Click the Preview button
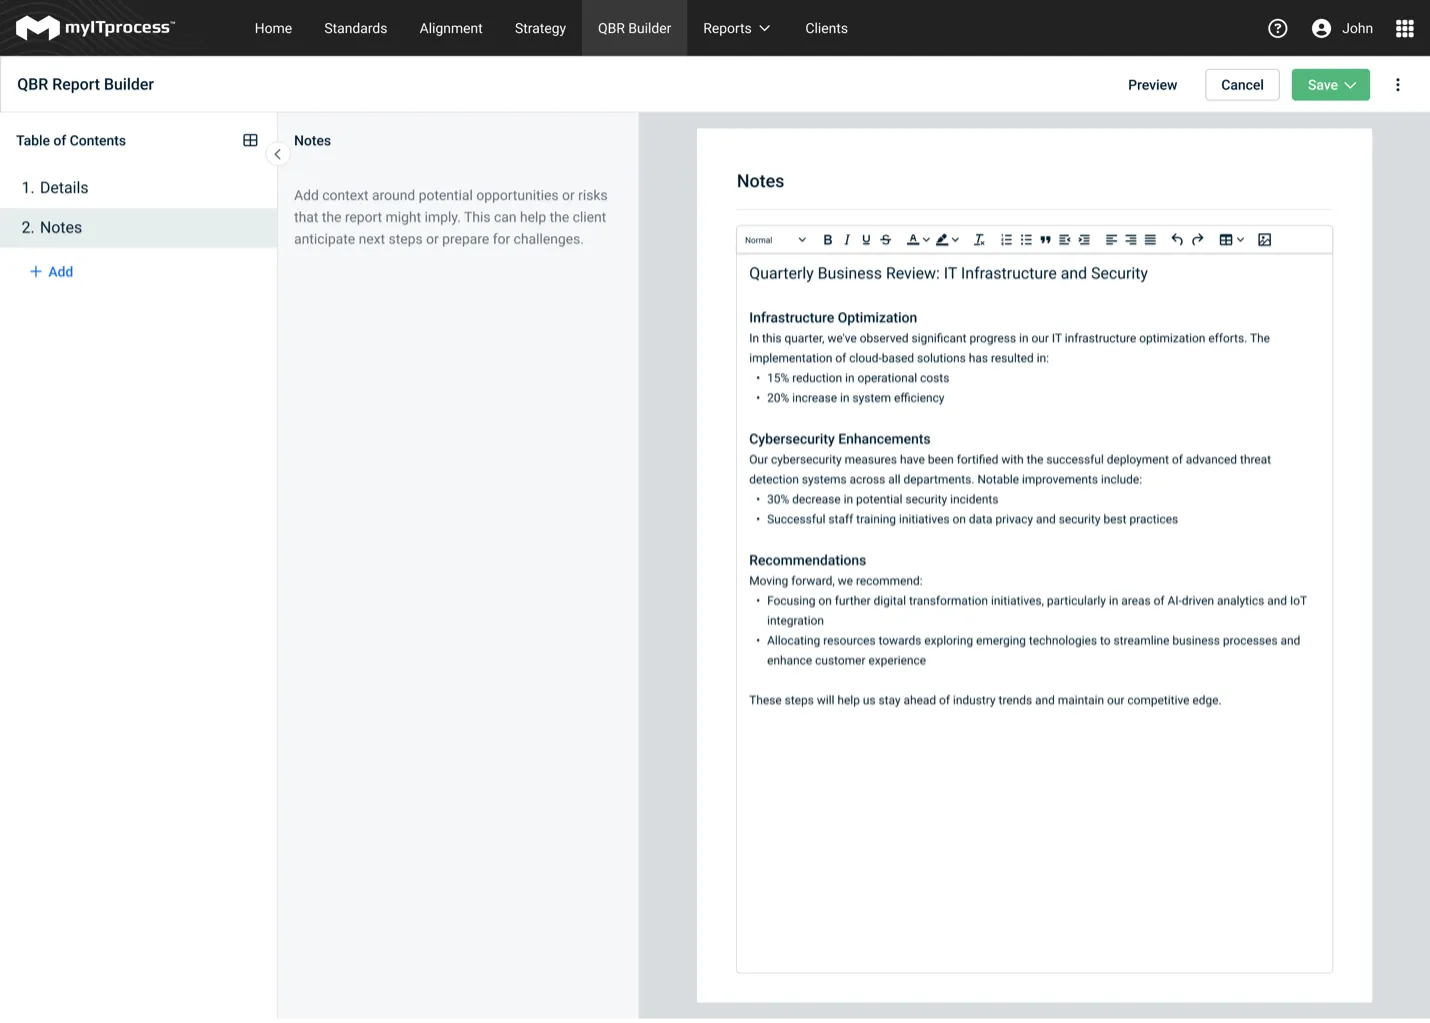This screenshot has height=1023, width=1430. (x=1152, y=85)
